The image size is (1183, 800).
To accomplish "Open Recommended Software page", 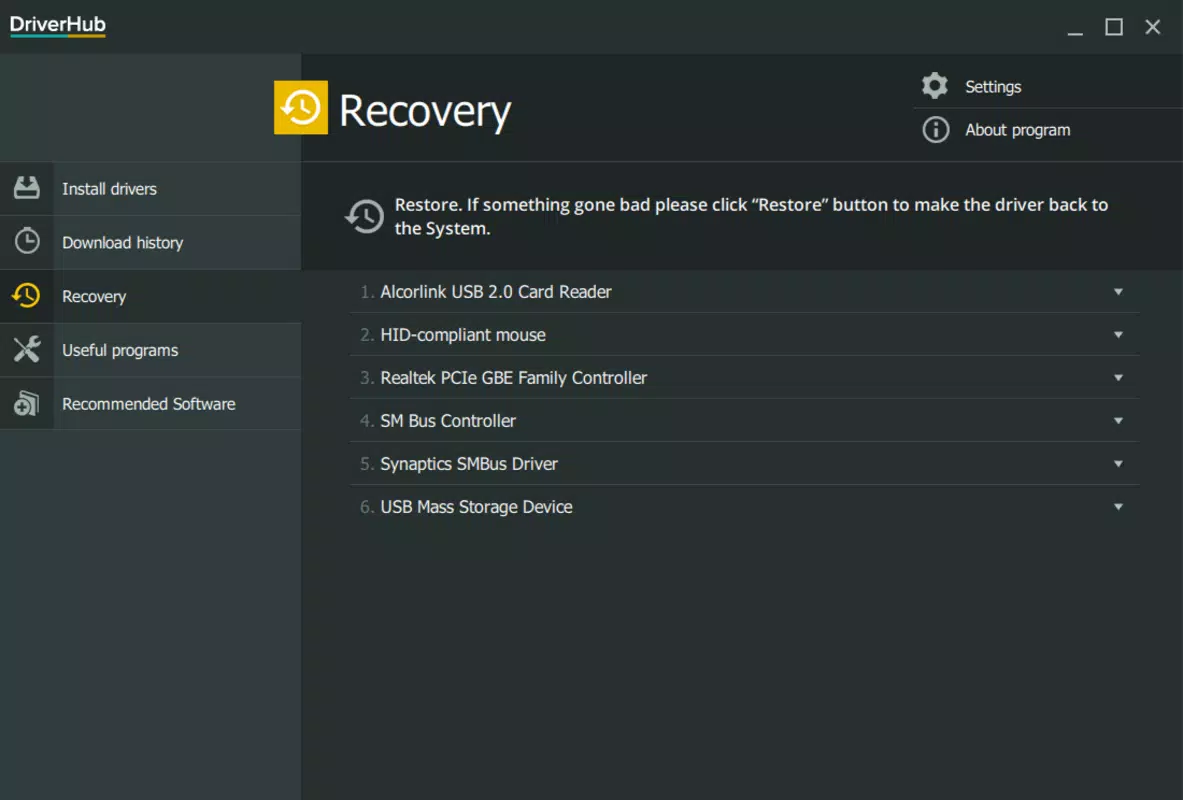I will [151, 404].
